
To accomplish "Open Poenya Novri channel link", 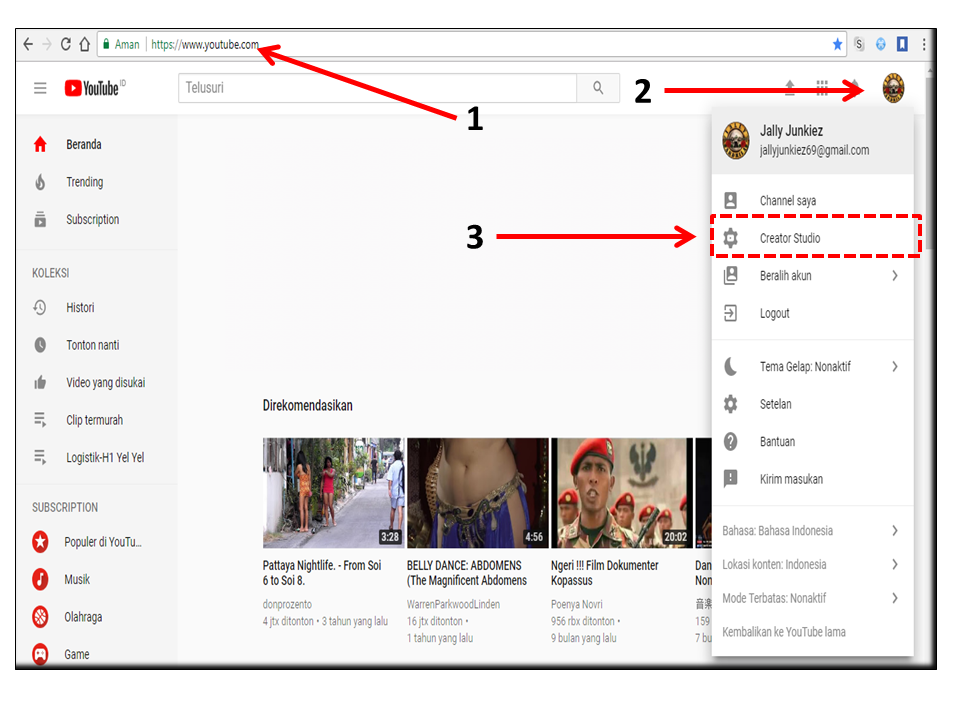I will click(x=576, y=604).
